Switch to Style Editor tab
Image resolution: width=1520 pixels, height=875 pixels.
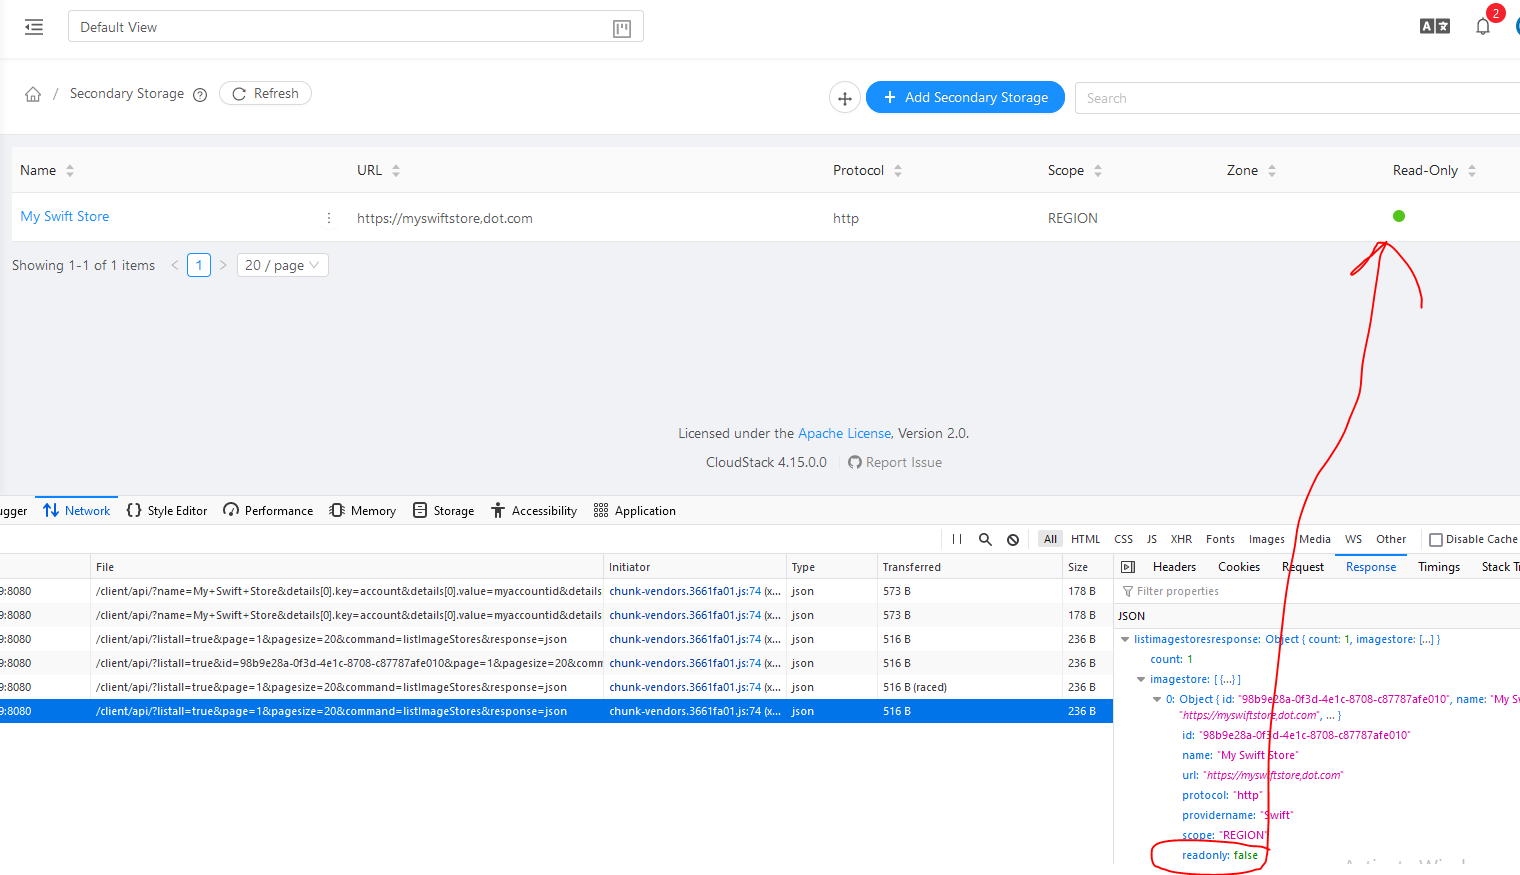(x=167, y=511)
